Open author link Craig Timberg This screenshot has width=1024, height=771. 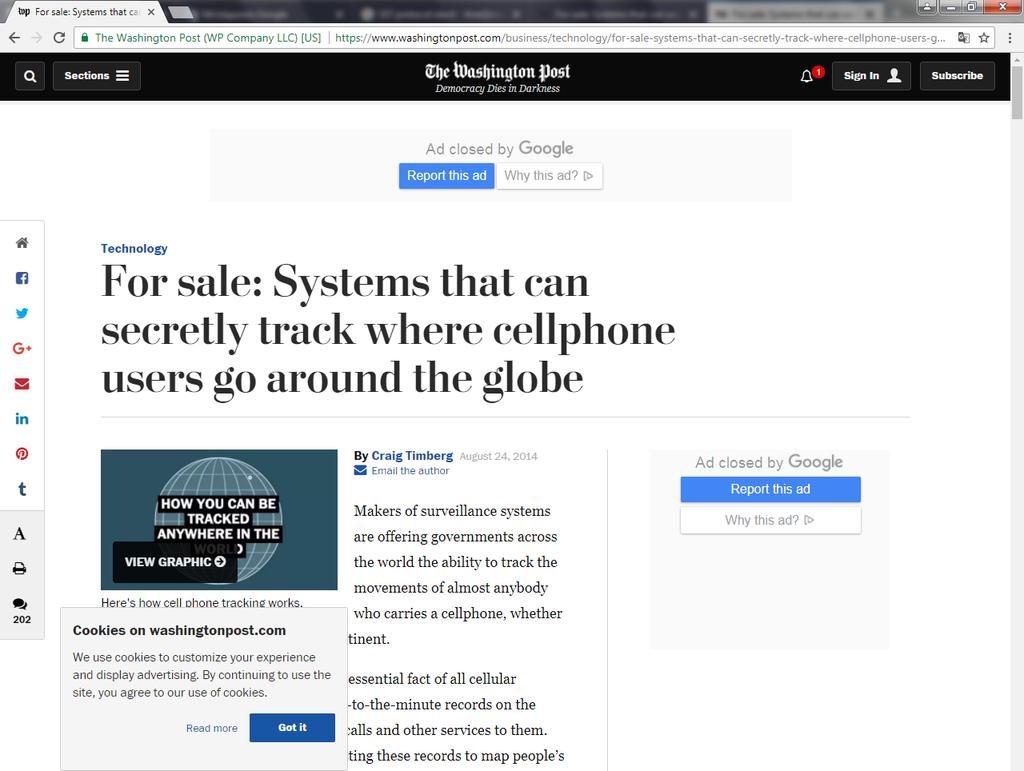[412, 456]
